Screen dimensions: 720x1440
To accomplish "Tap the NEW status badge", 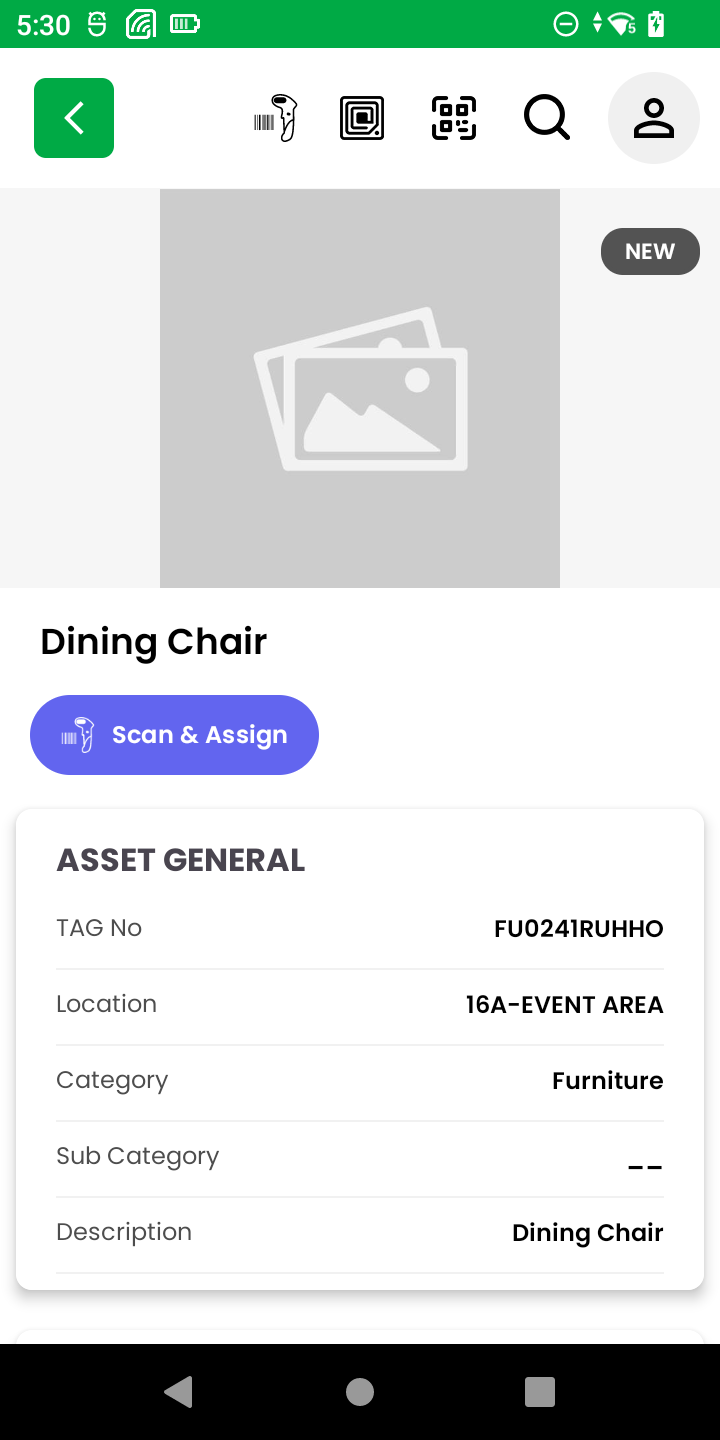I will click(x=650, y=252).
